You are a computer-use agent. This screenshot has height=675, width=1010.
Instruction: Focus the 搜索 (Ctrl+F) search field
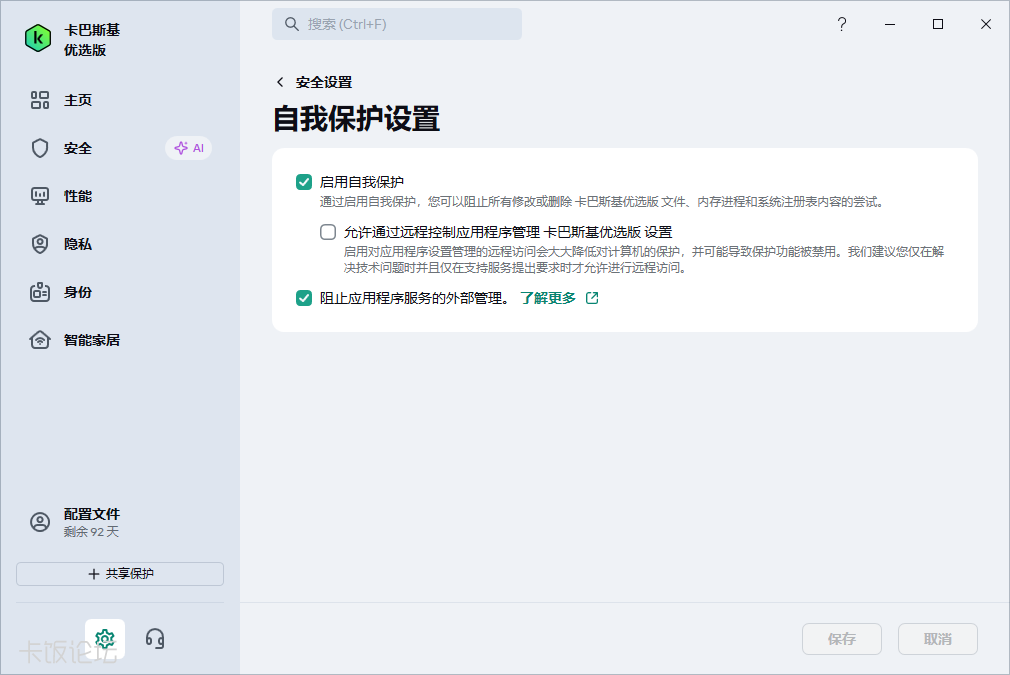click(397, 24)
